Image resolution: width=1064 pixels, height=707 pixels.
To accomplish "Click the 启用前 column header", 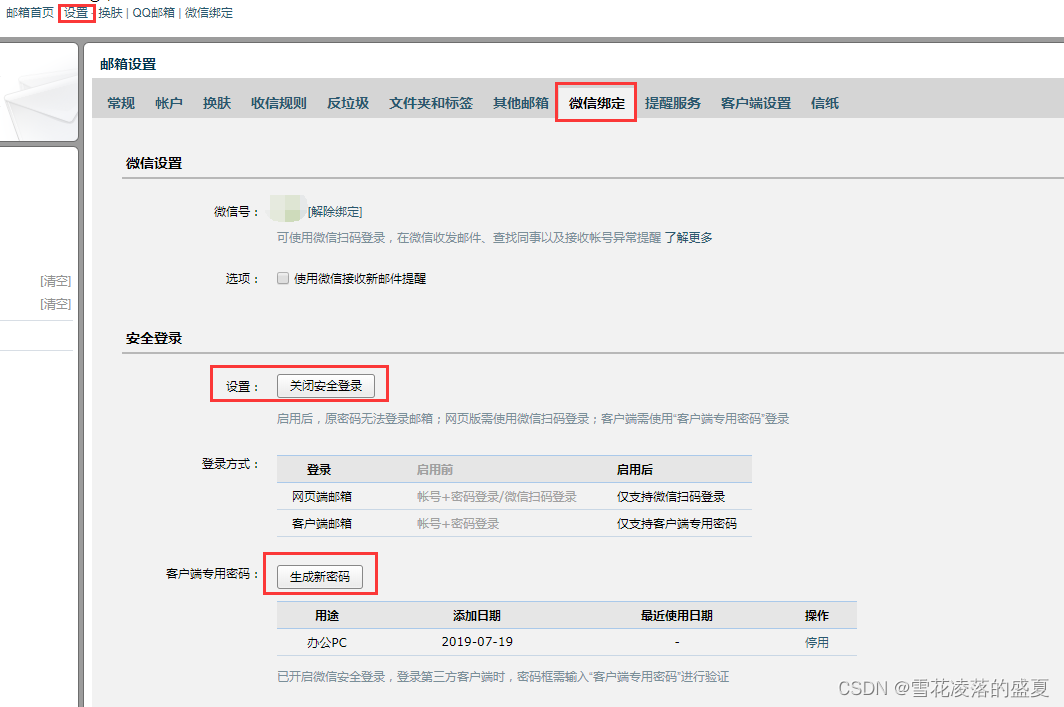I will 435,470.
